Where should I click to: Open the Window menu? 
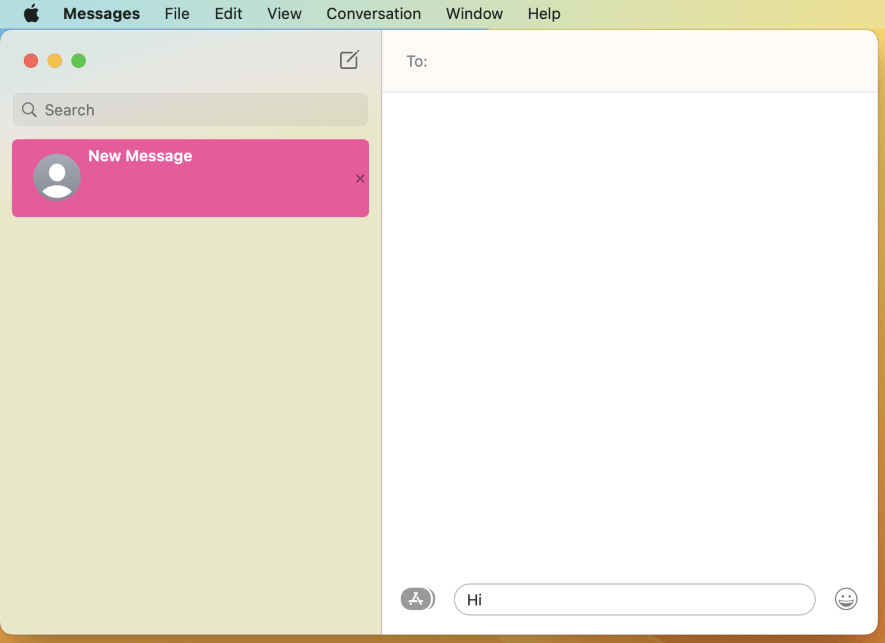click(x=474, y=14)
